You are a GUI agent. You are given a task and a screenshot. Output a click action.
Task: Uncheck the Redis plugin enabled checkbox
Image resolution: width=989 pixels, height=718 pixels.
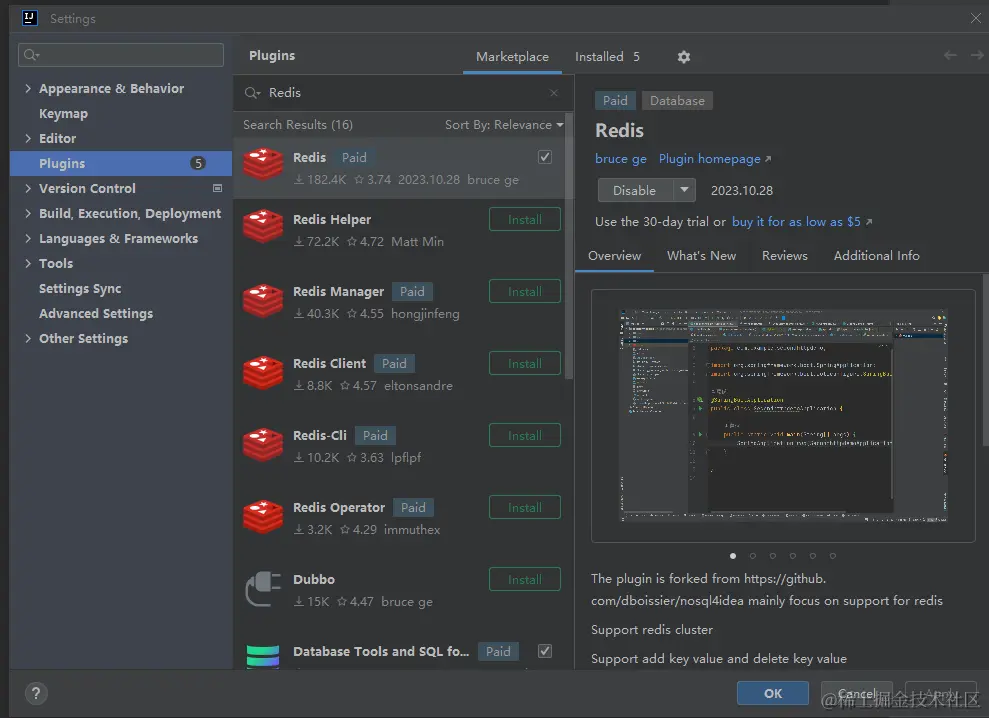click(x=545, y=157)
